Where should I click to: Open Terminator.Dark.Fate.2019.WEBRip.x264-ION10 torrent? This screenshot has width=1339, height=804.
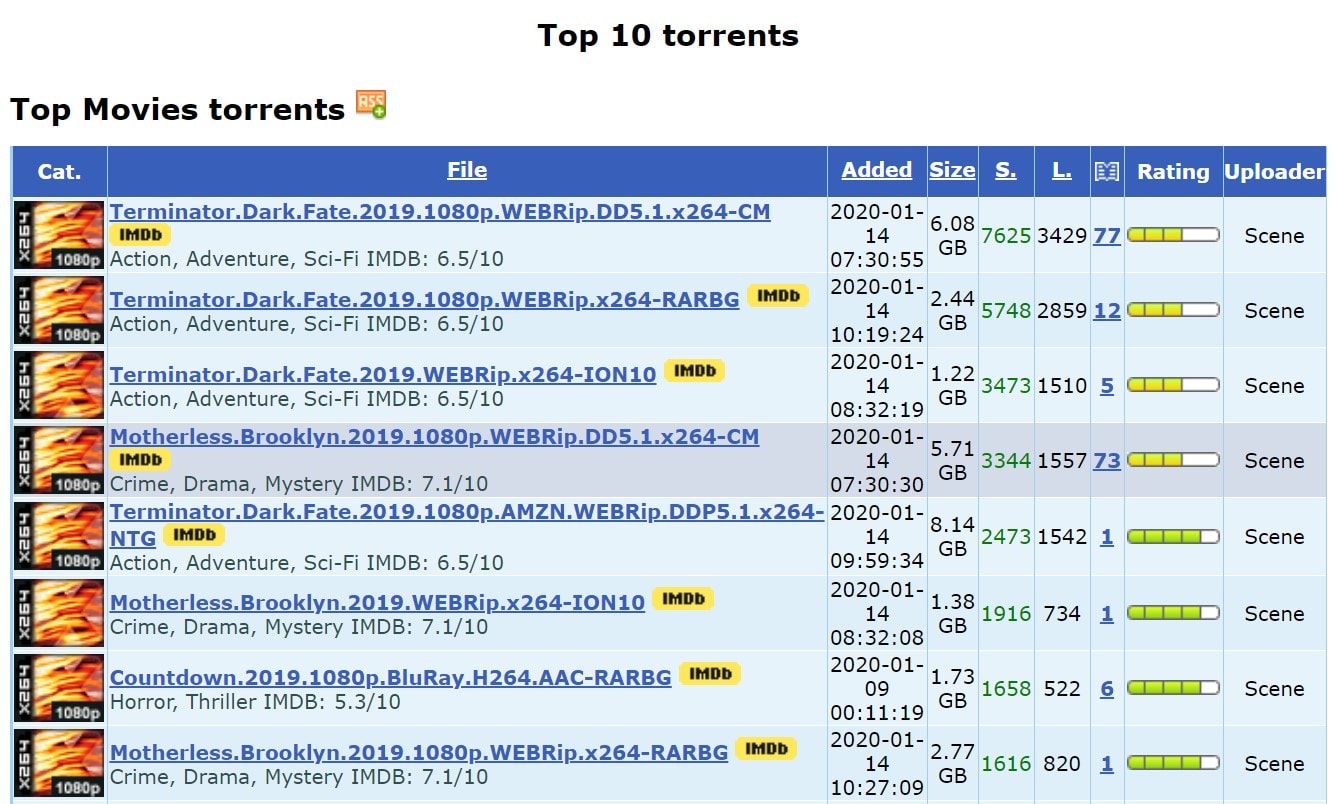[383, 374]
